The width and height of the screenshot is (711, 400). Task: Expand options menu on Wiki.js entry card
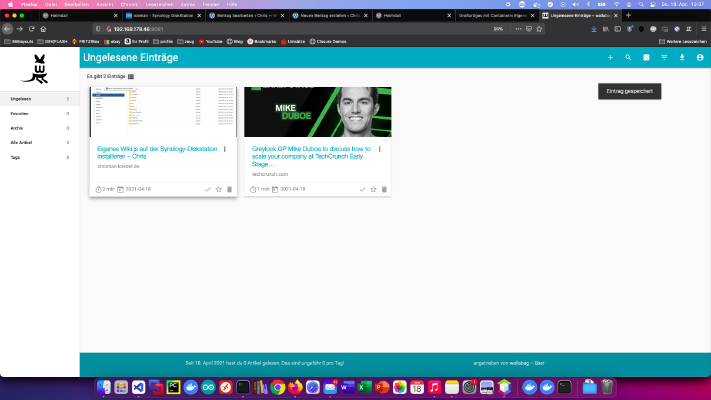tap(225, 149)
